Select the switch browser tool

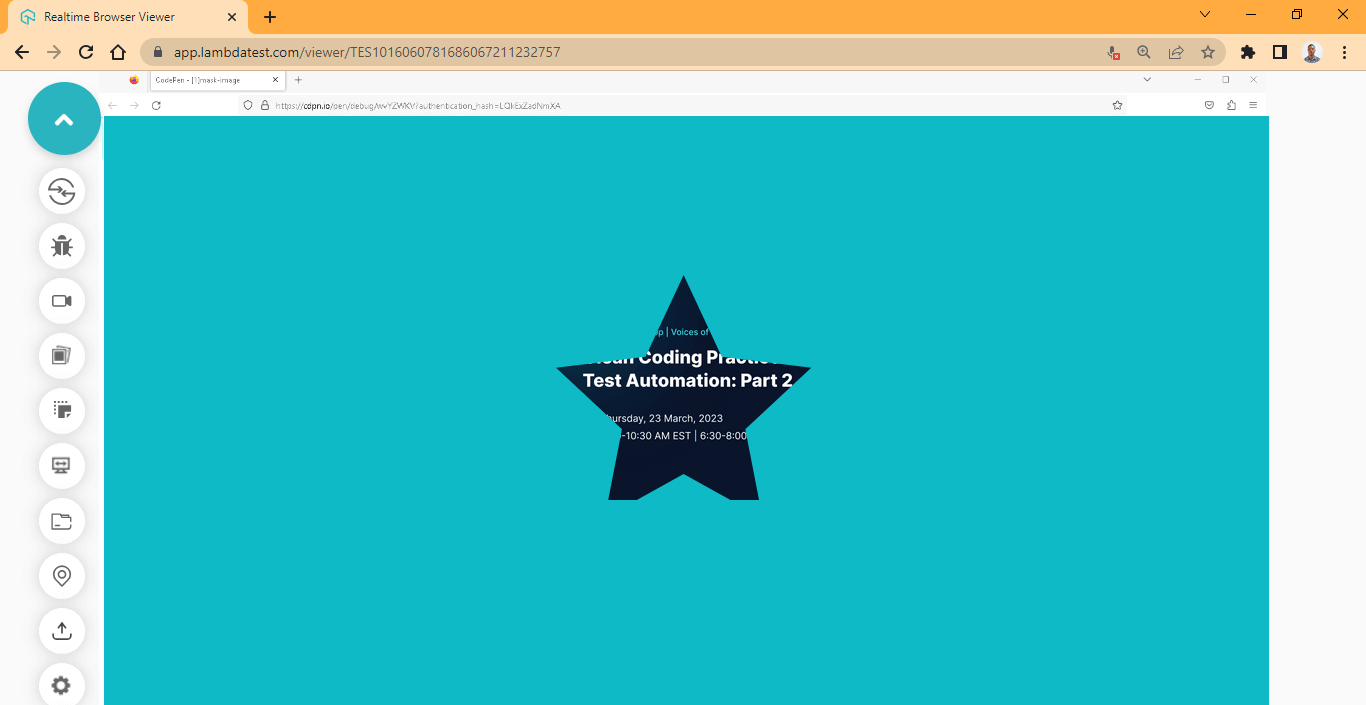pos(62,192)
